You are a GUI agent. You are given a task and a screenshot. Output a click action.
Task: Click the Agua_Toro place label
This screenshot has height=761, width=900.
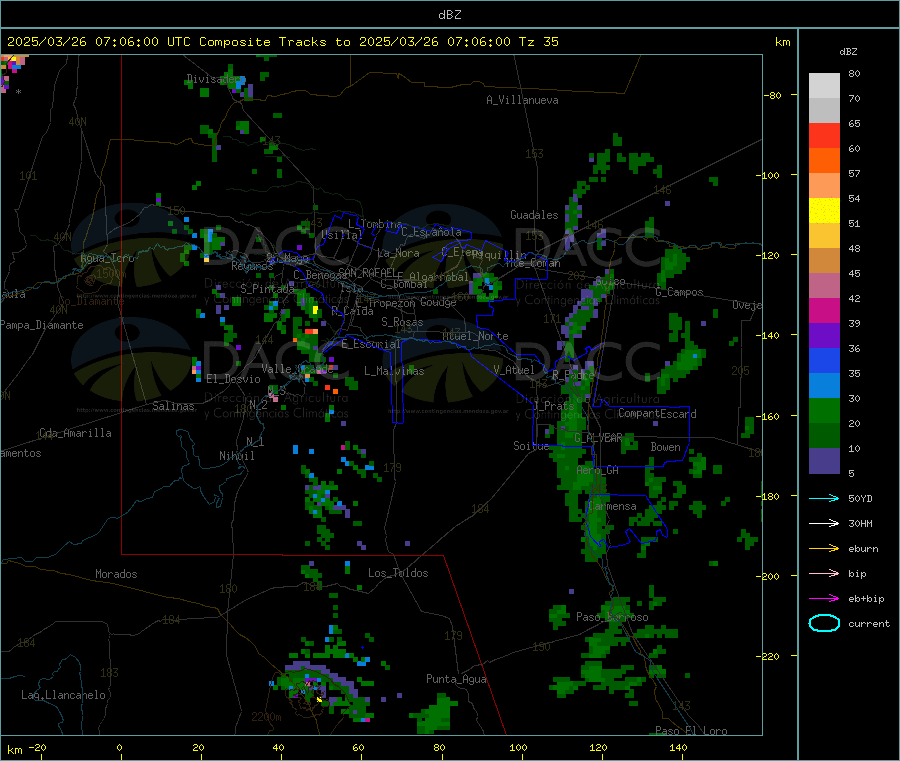point(107,258)
